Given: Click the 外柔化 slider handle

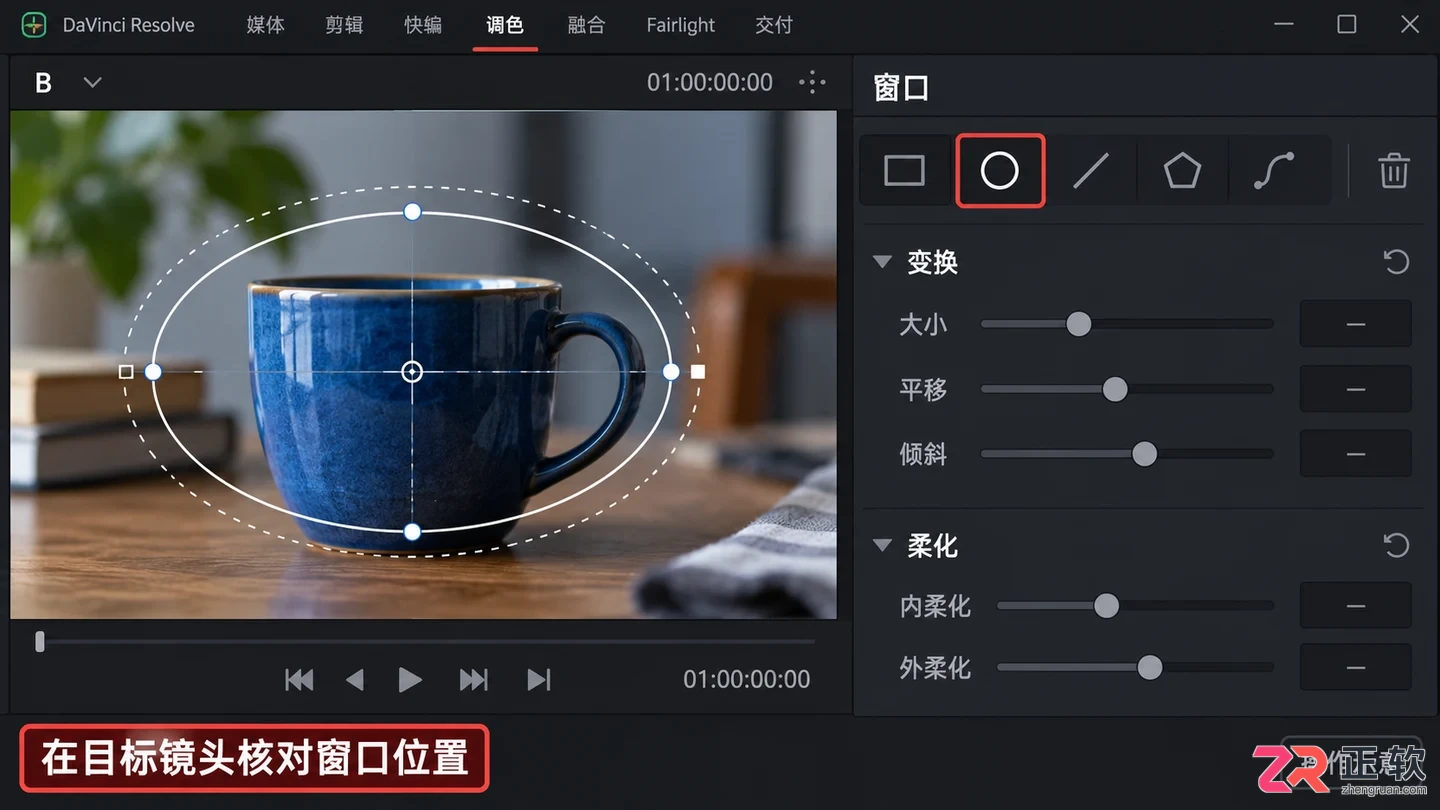Looking at the screenshot, I should (1150, 667).
